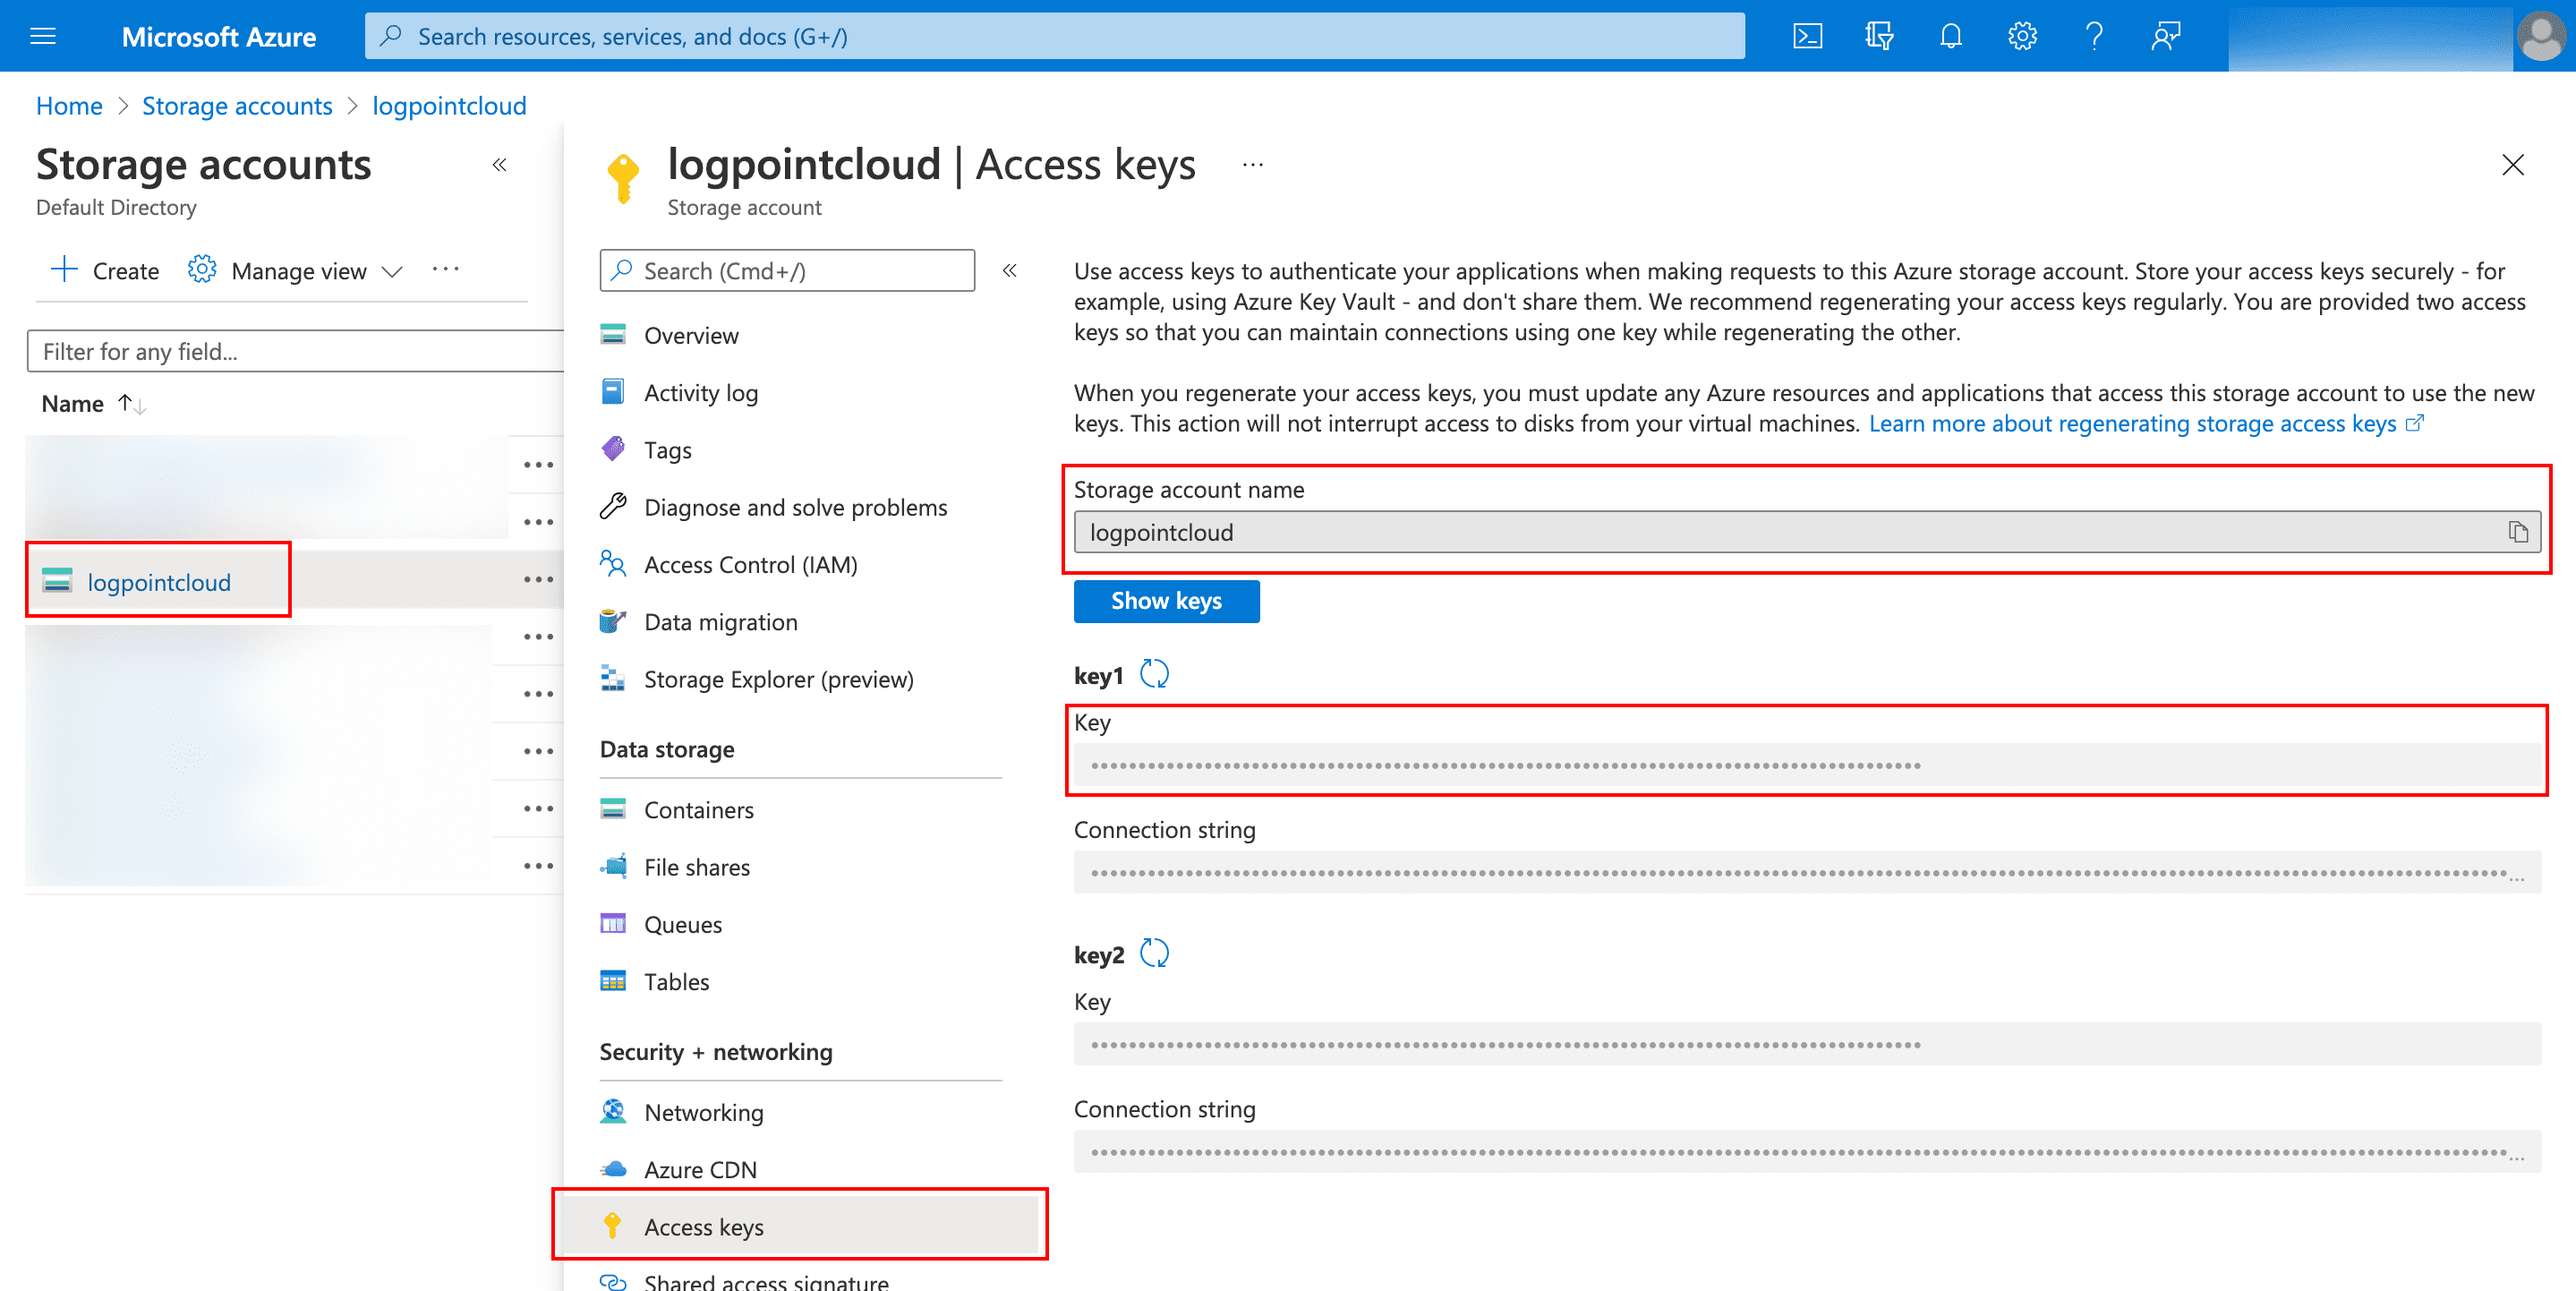Image resolution: width=2576 pixels, height=1291 pixels.
Task: Open Cloud Shell from the top bar
Action: [1808, 36]
